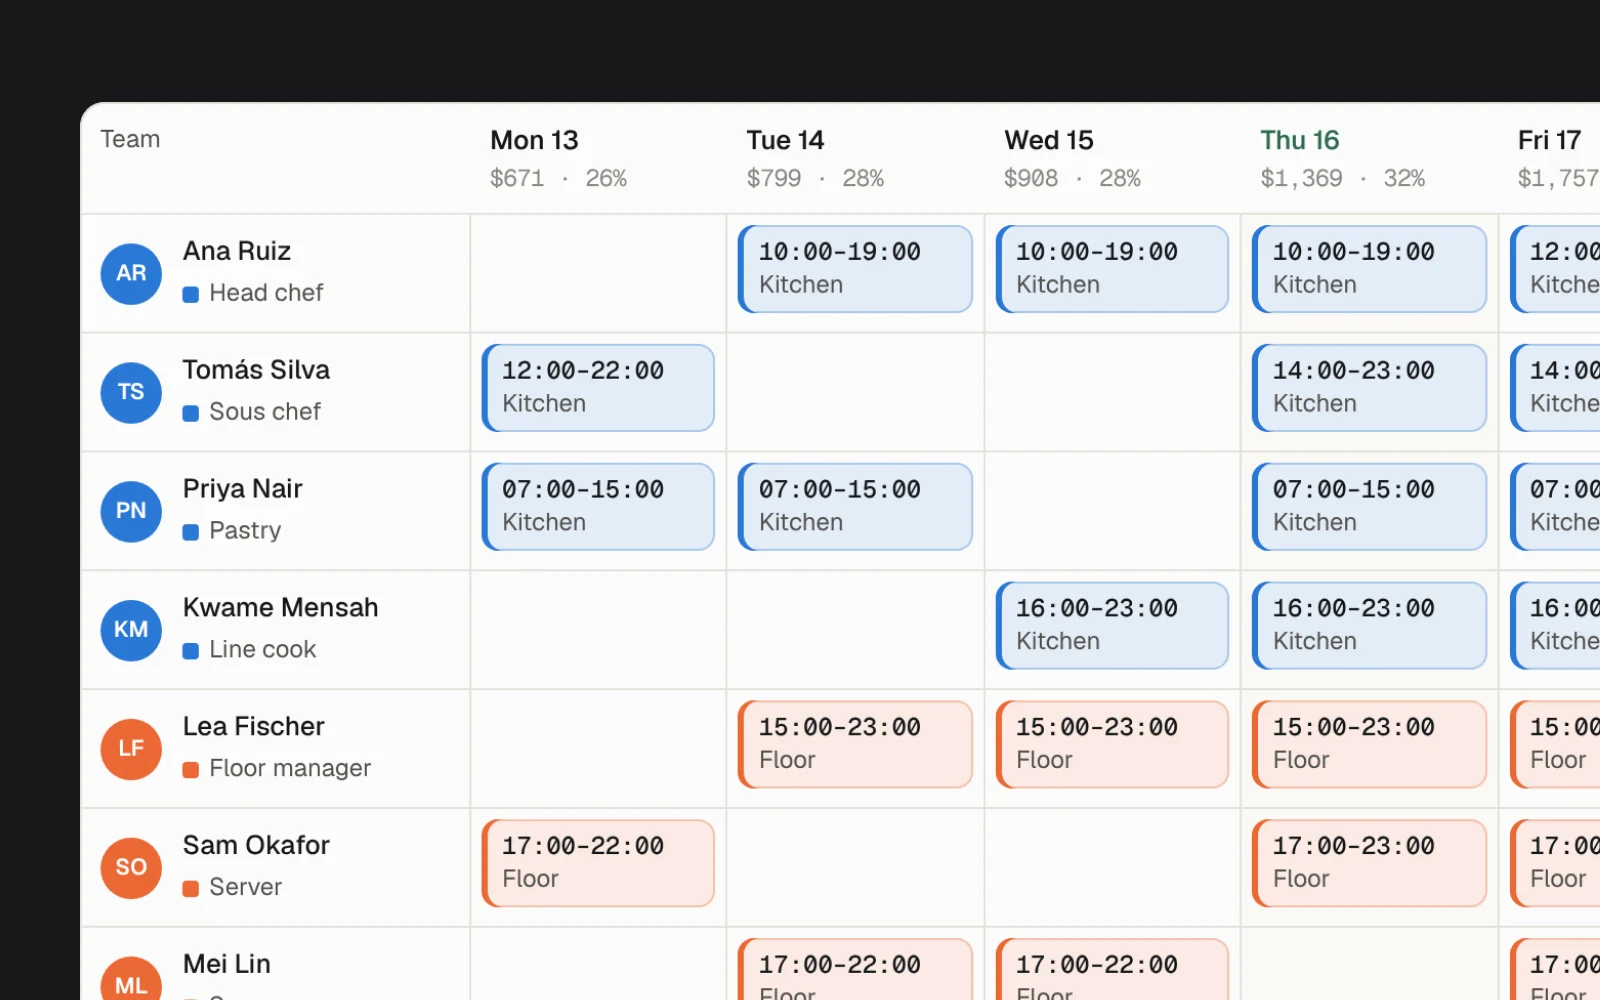Click the Line cook role label
This screenshot has width=1600, height=1000.
click(x=263, y=650)
